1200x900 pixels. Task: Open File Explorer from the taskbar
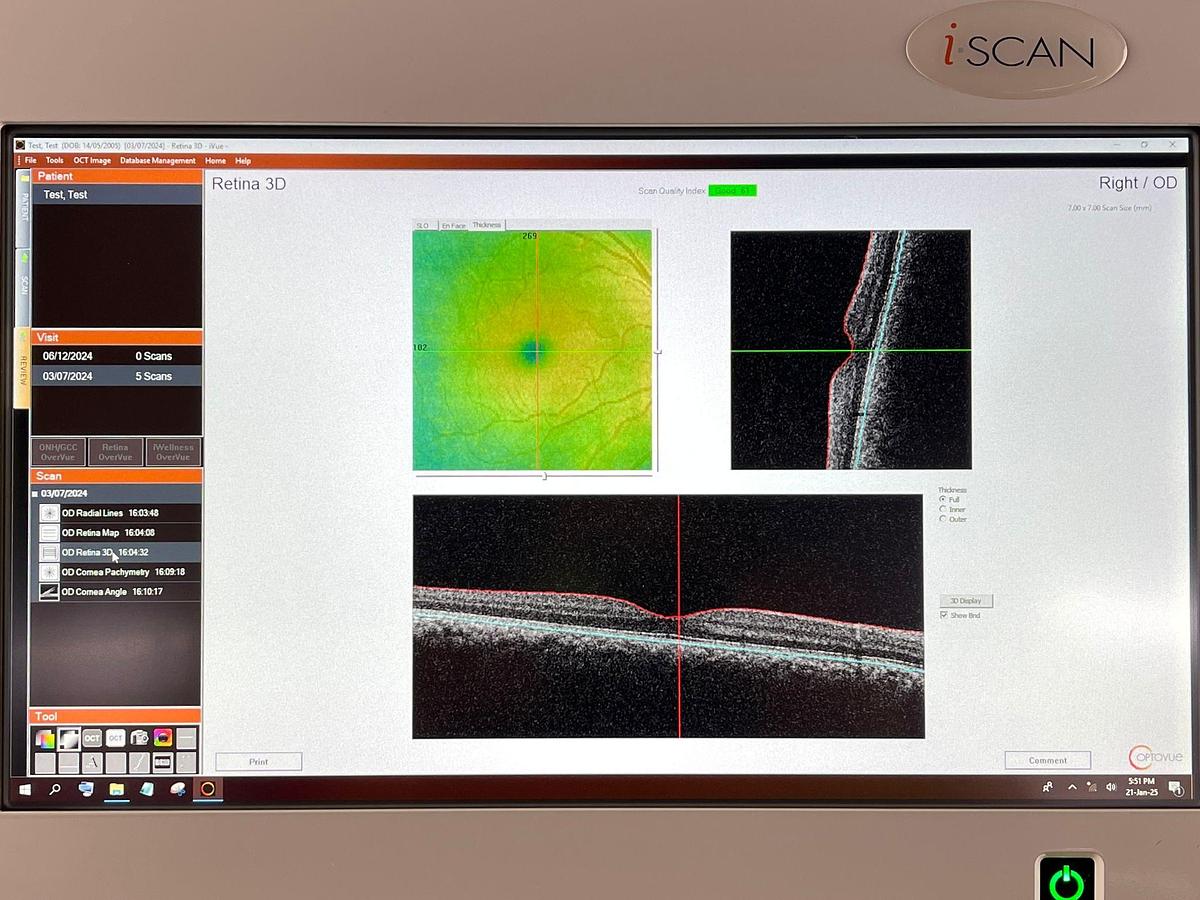pos(116,789)
